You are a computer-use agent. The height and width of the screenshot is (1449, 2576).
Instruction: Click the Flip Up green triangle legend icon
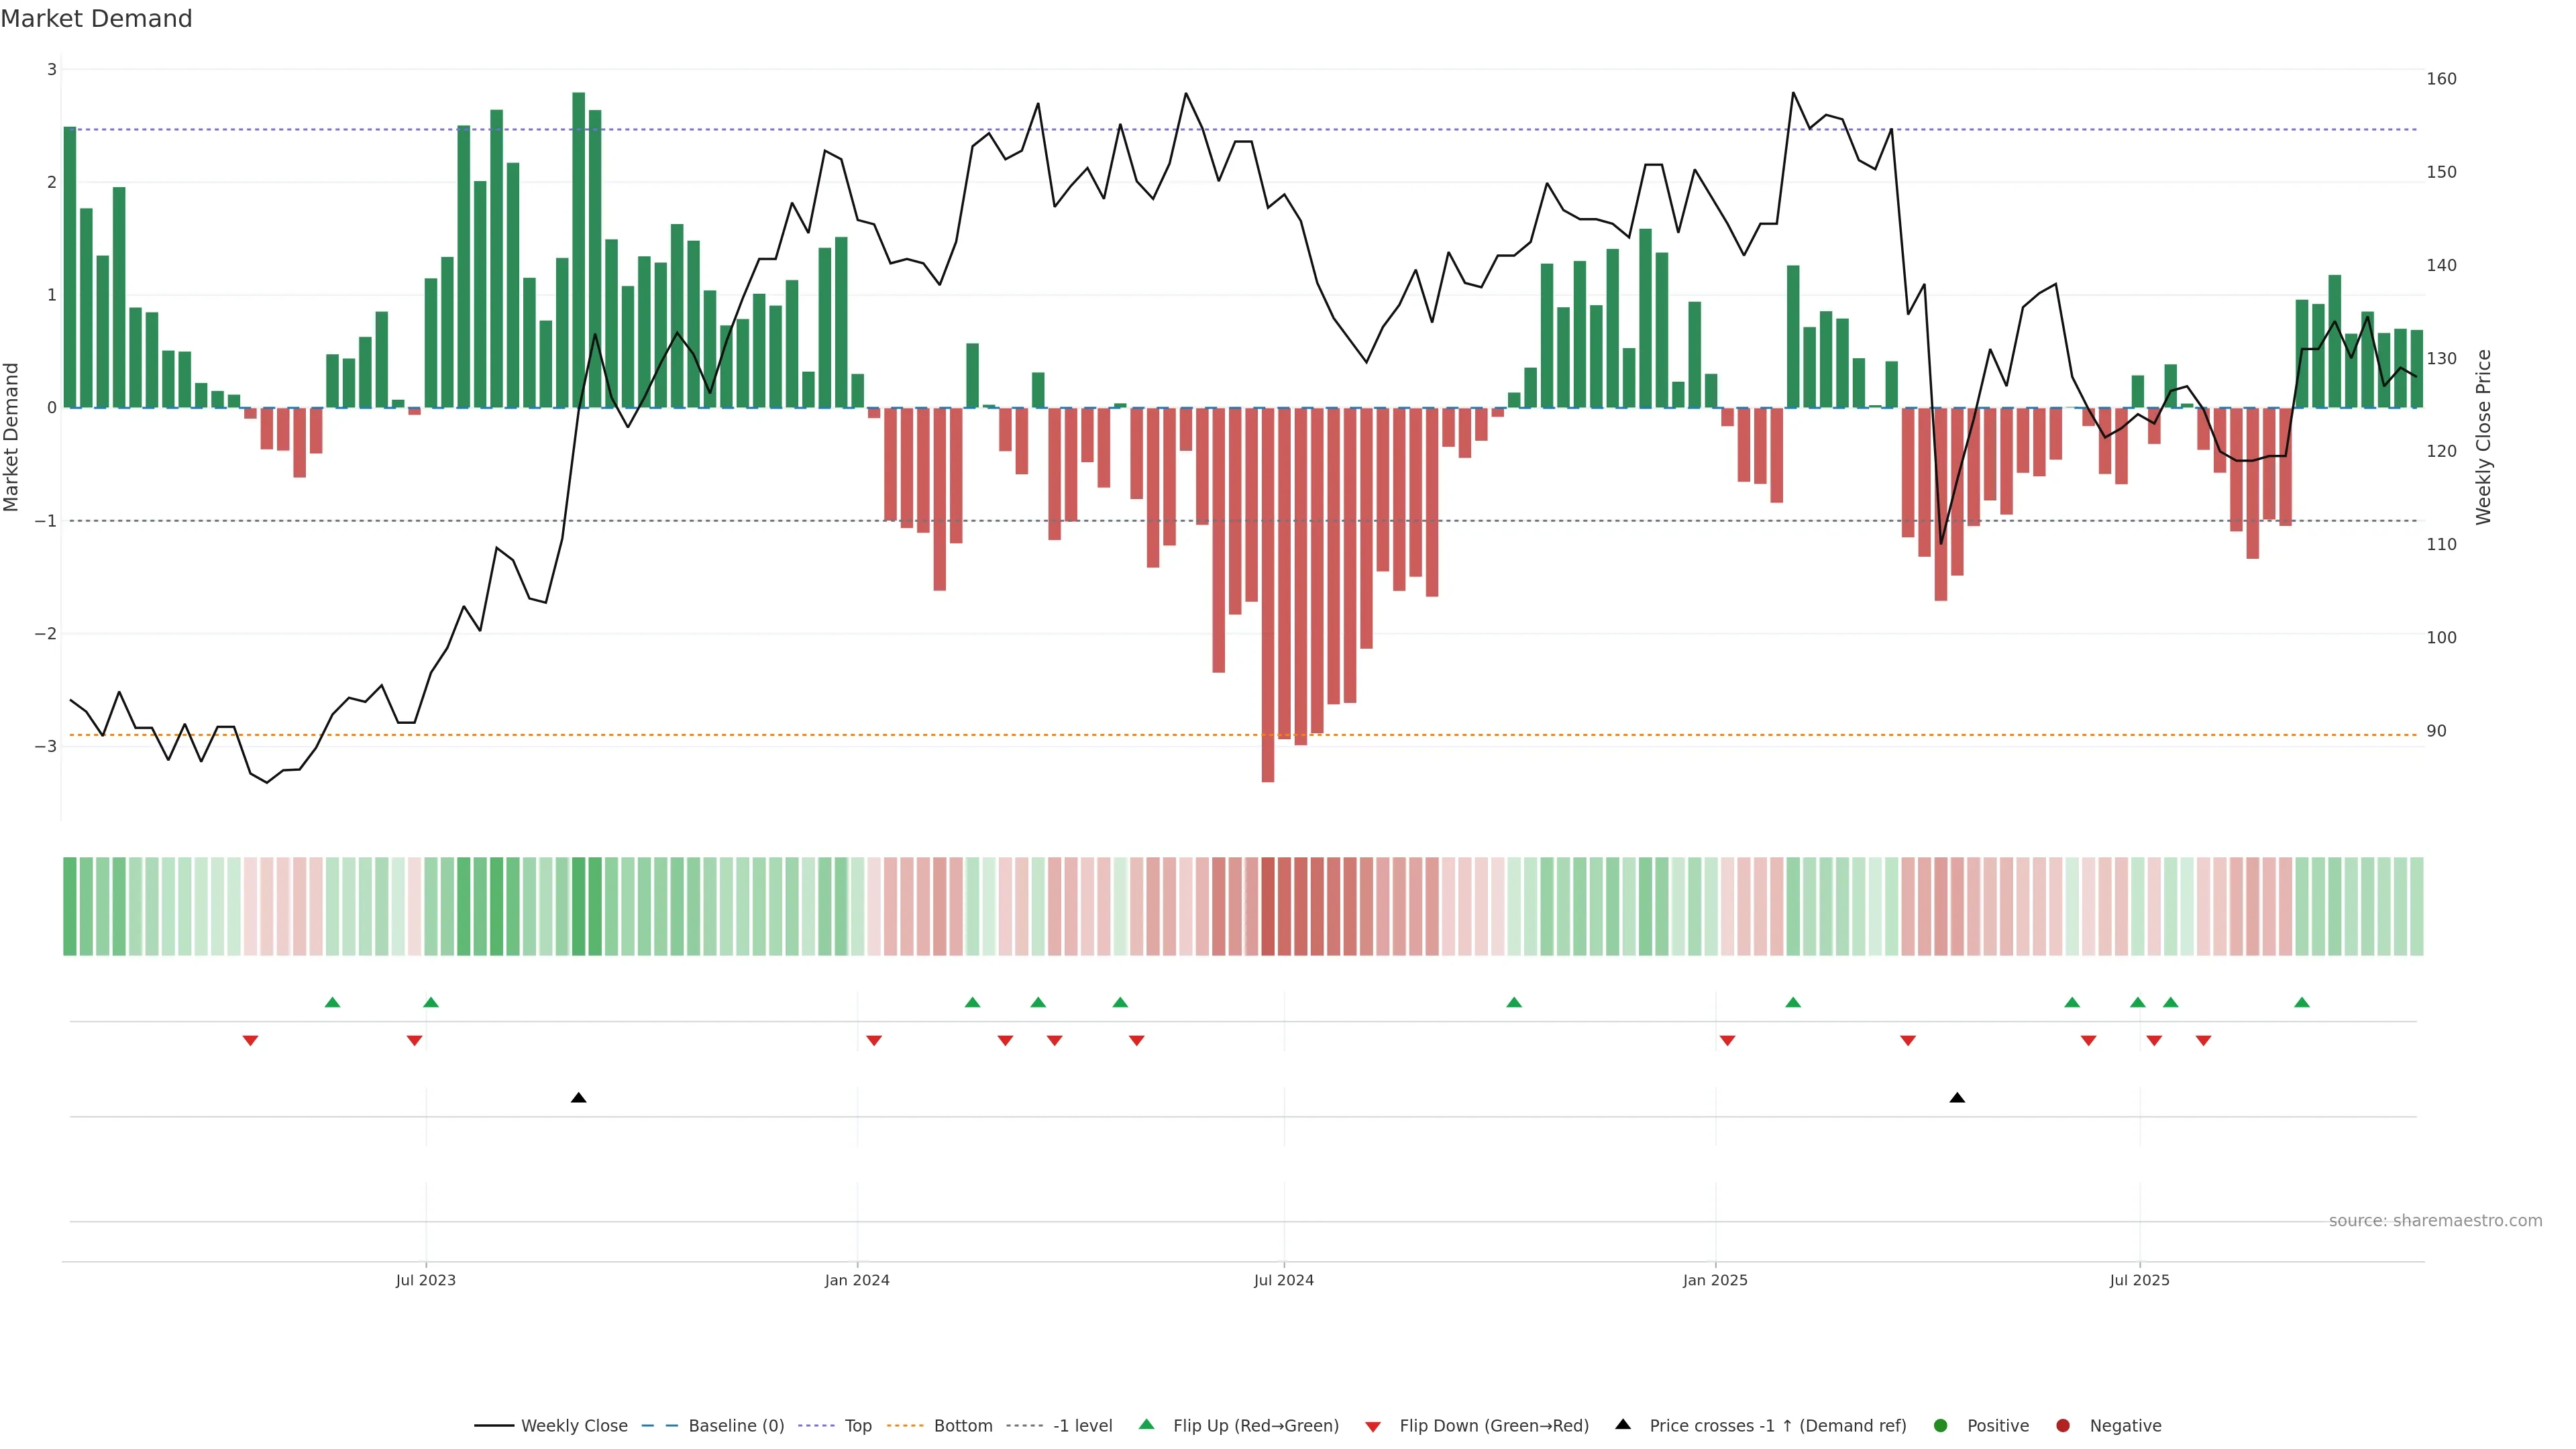coord(1146,1424)
